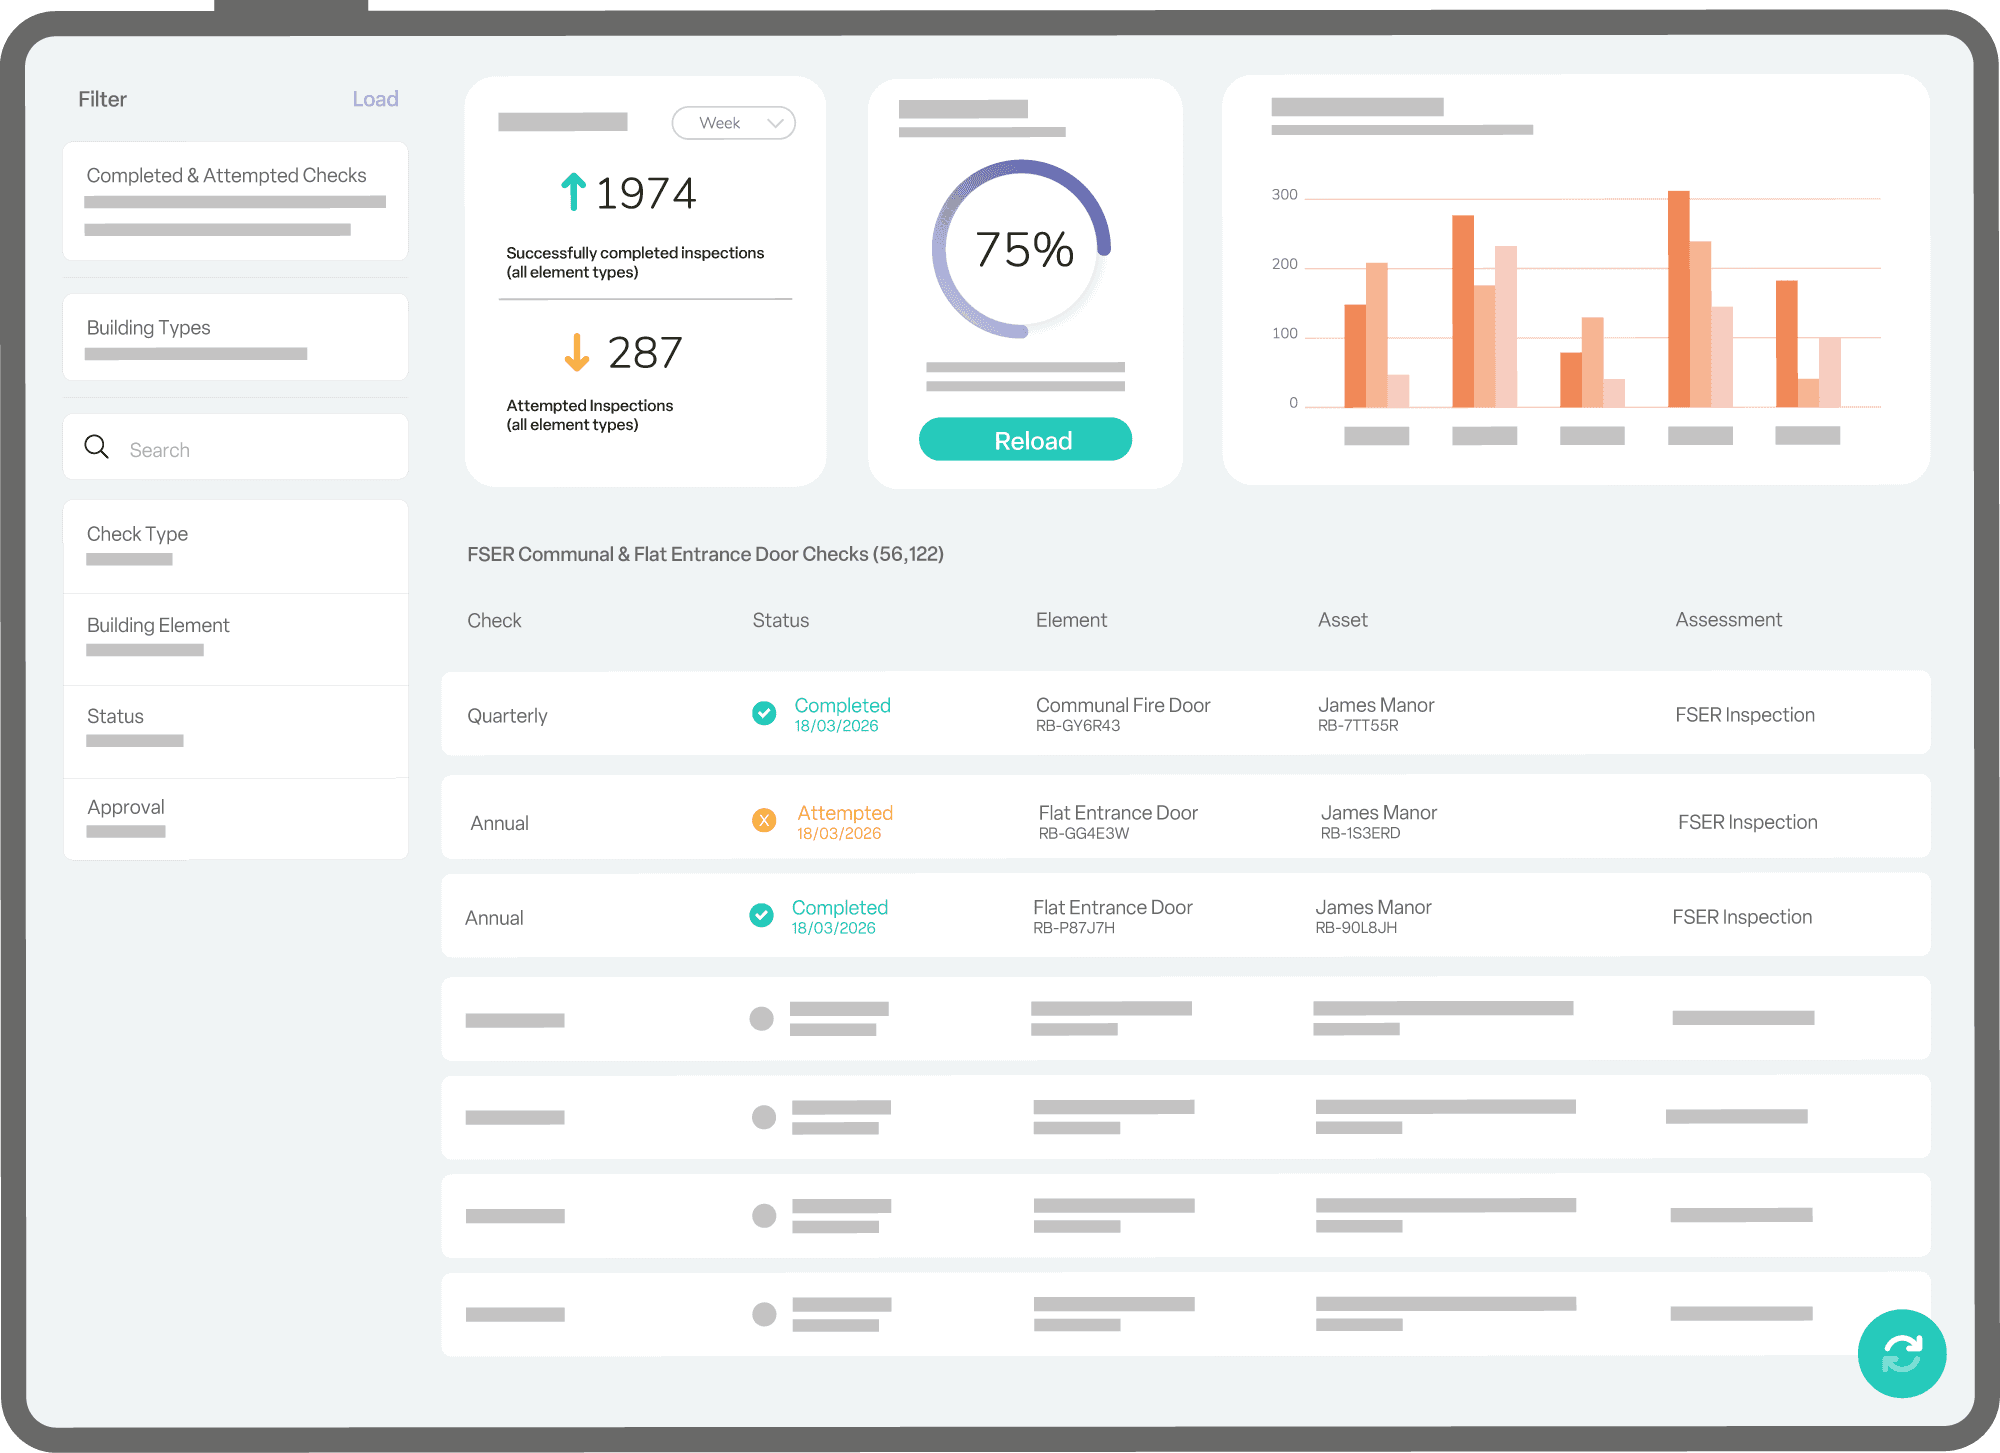Click the orange attempted icon on the Annual check

(764, 820)
